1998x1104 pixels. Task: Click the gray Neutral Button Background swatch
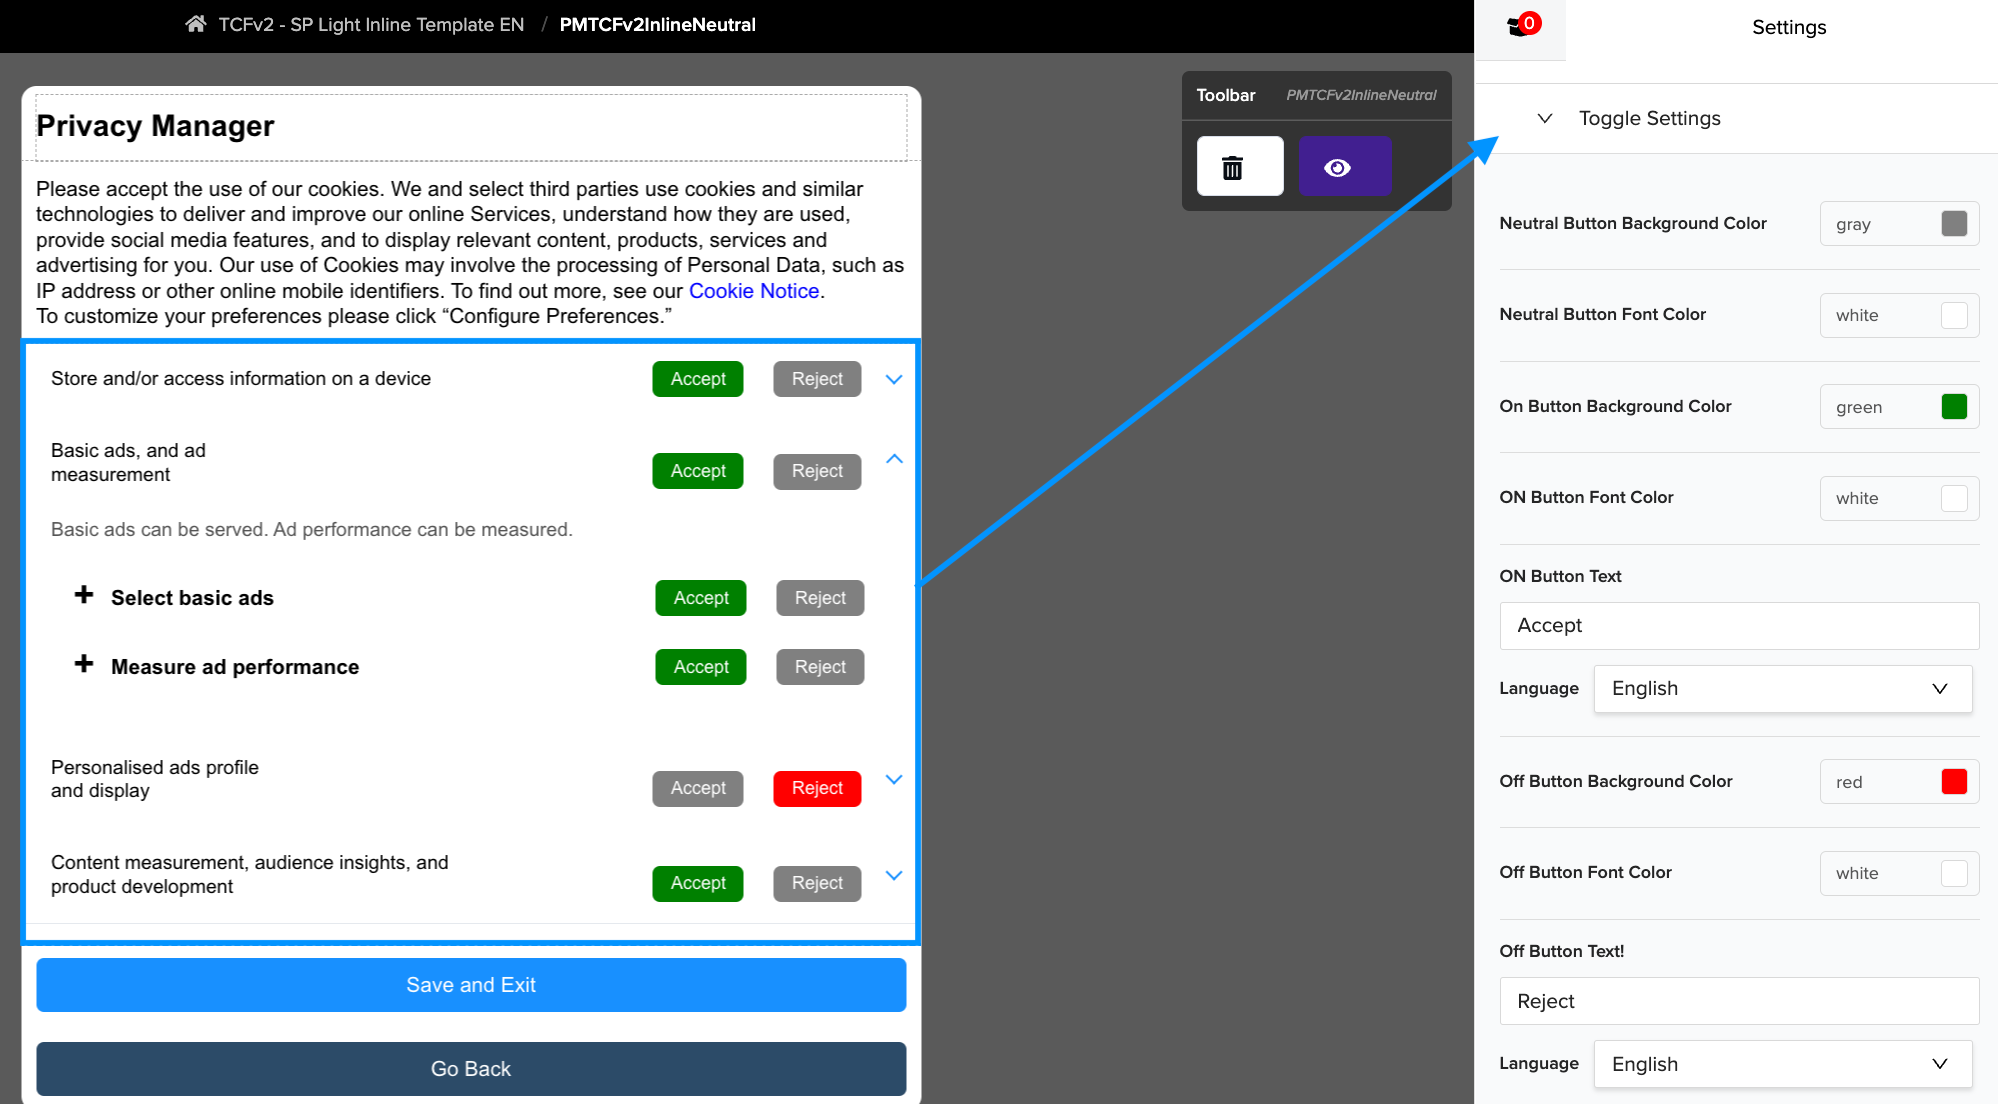(x=1954, y=223)
